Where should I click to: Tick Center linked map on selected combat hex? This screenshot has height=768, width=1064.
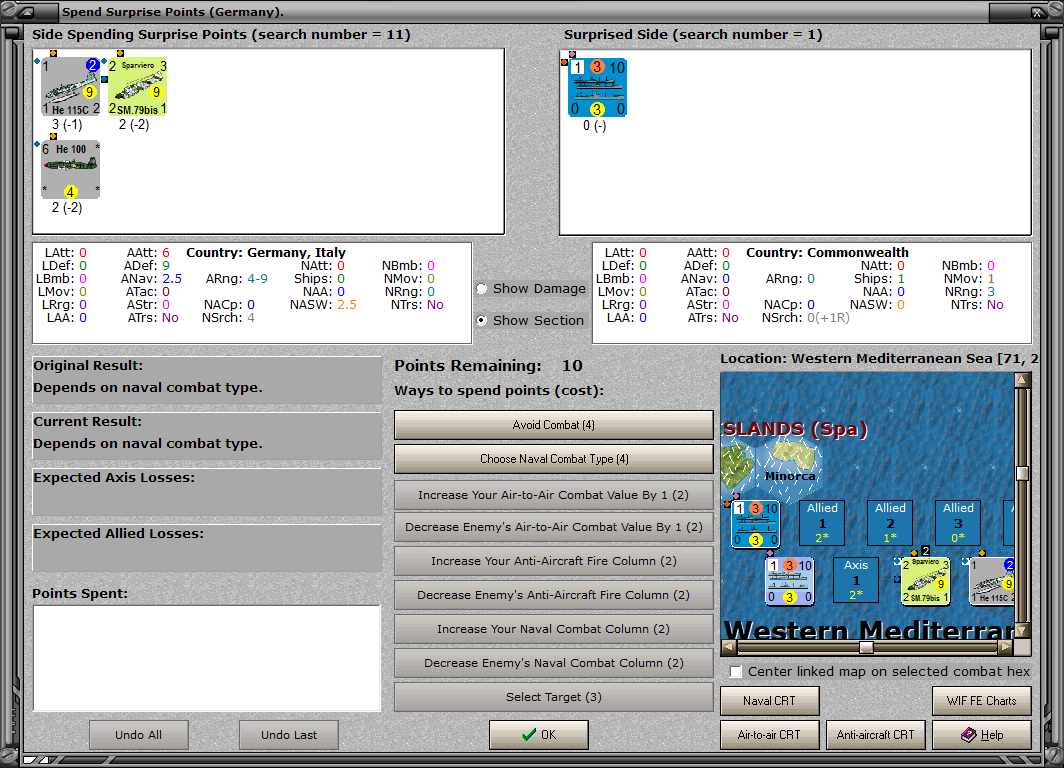click(736, 672)
